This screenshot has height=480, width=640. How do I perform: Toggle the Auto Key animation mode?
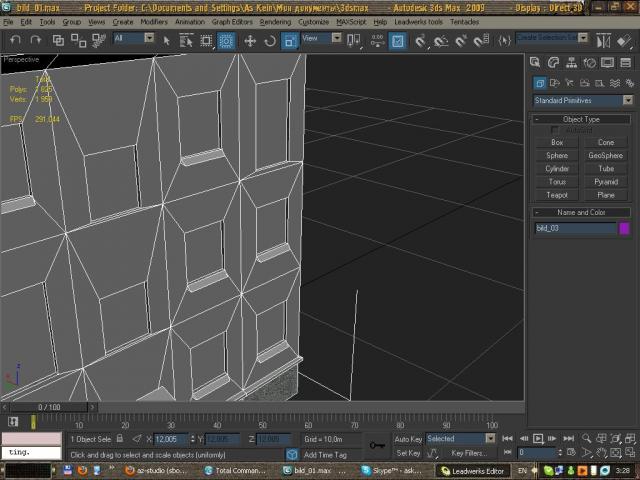[x=408, y=438]
